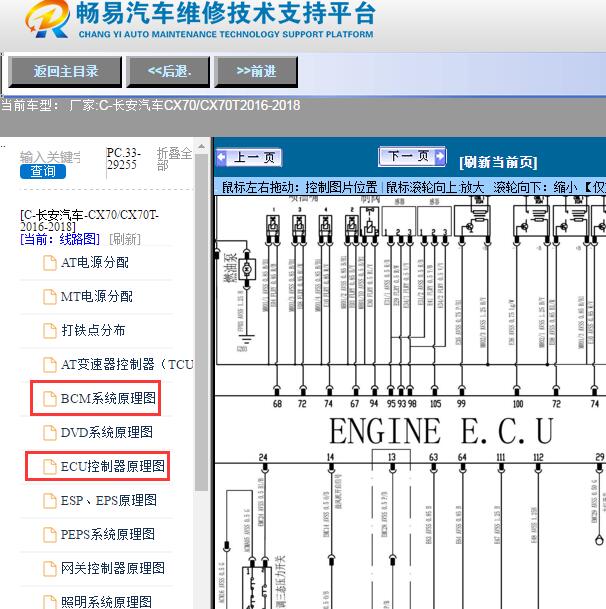Click file icon beside BCM系统原理图

point(49,399)
